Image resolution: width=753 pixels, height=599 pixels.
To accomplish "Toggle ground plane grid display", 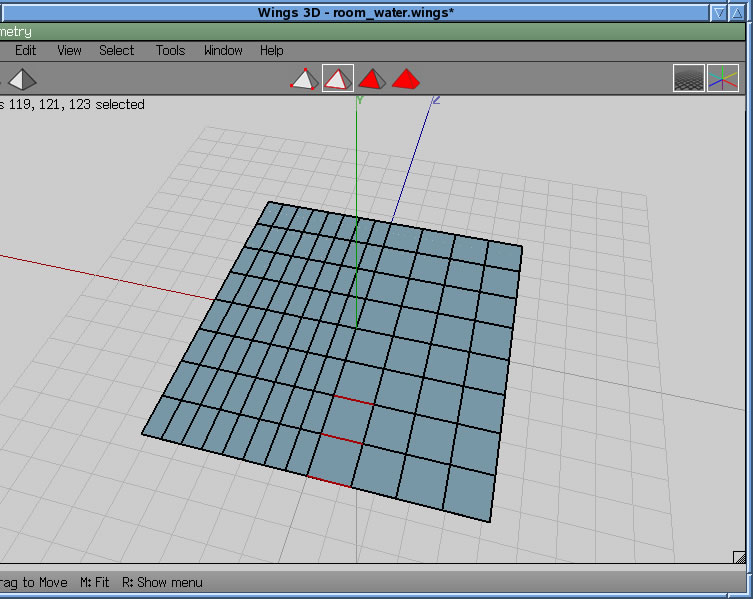I will [688, 78].
